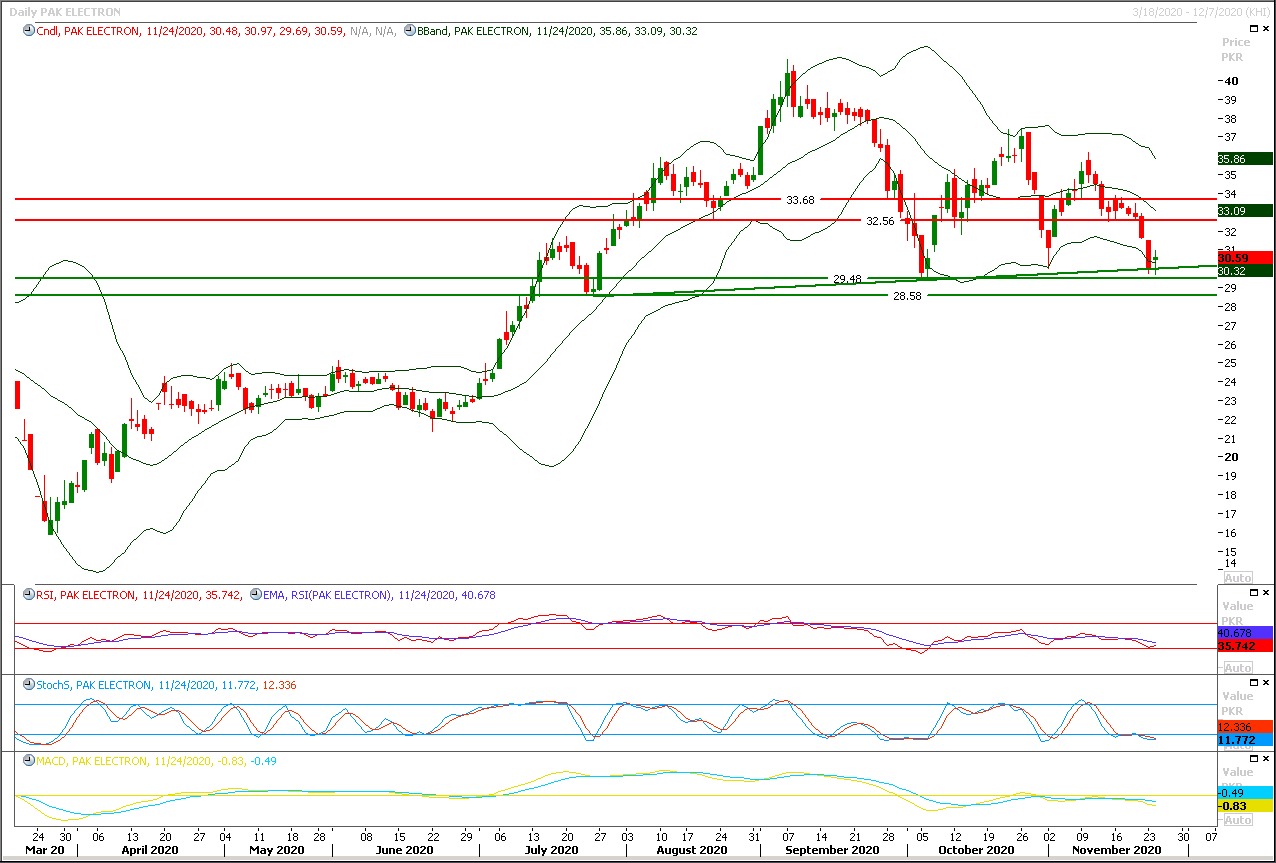The image size is (1276, 863).
Task: Click Auto scale button on MACD axis
Action: click(x=1238, y=820)
